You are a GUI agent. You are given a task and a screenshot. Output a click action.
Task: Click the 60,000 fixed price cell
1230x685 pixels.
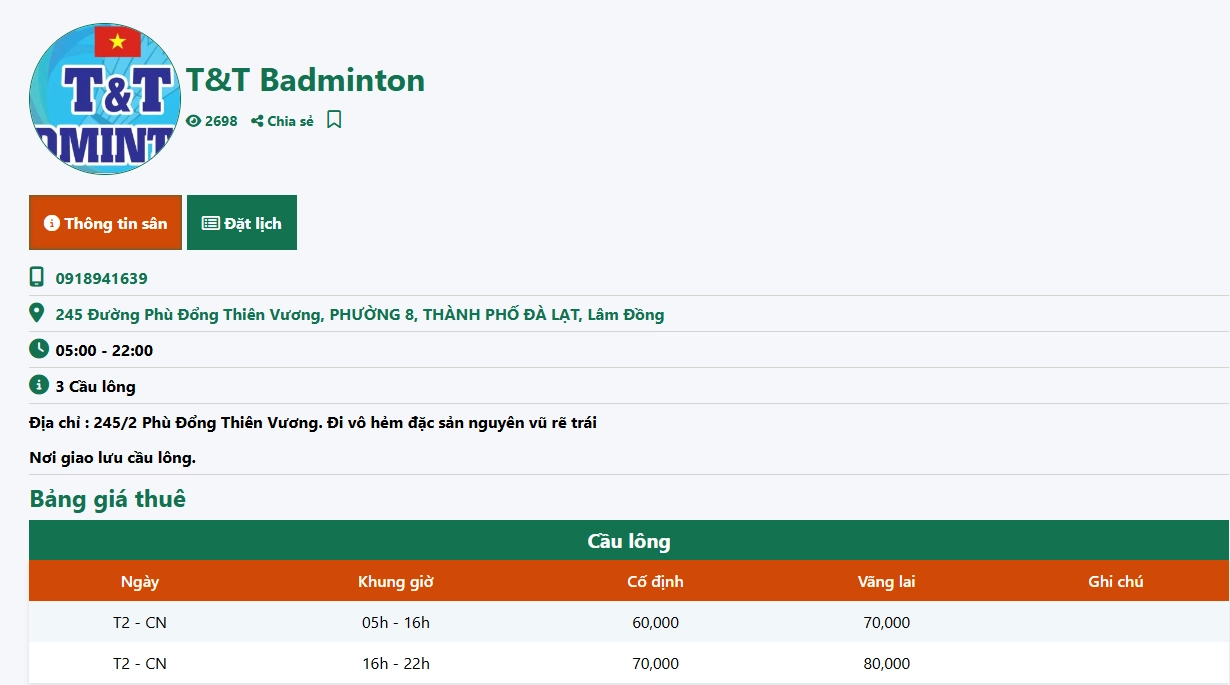pyautogui.click(x=656, y=622)
